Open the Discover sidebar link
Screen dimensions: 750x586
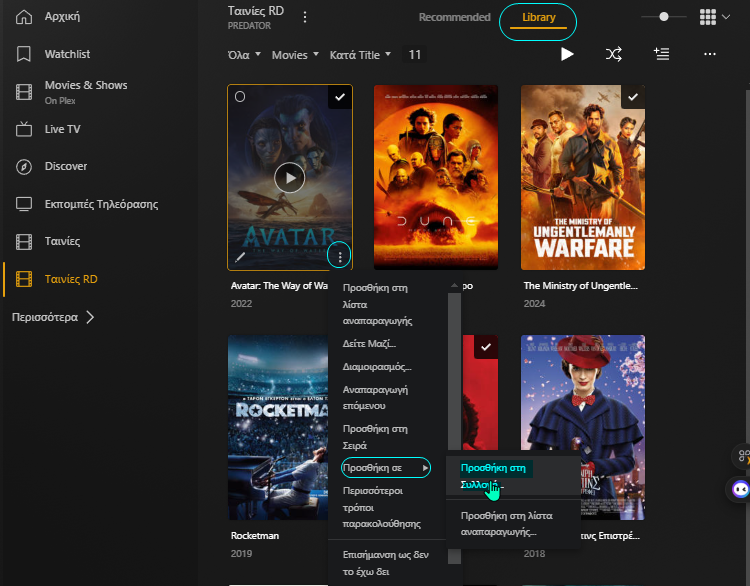66,166
